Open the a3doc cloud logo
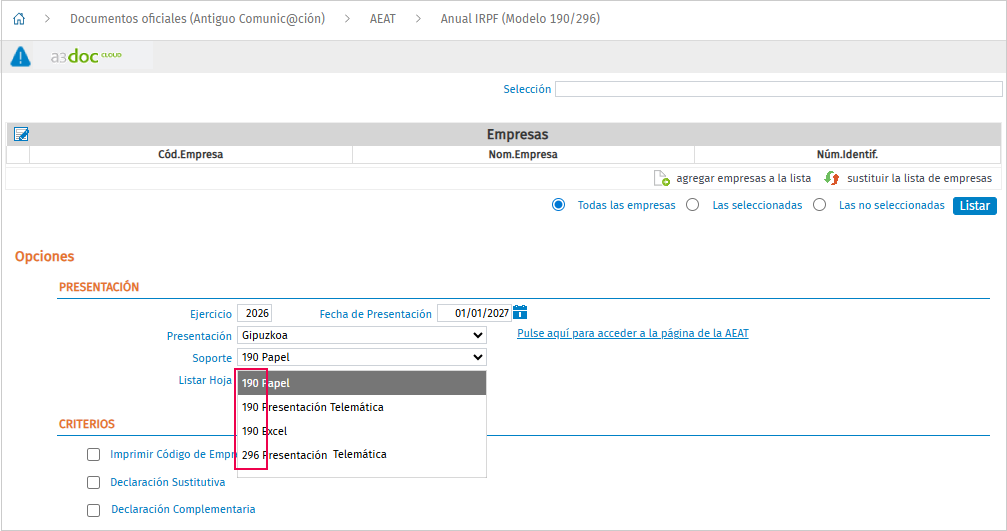This screenshot has width=1007, height=531. pos(86,57)
